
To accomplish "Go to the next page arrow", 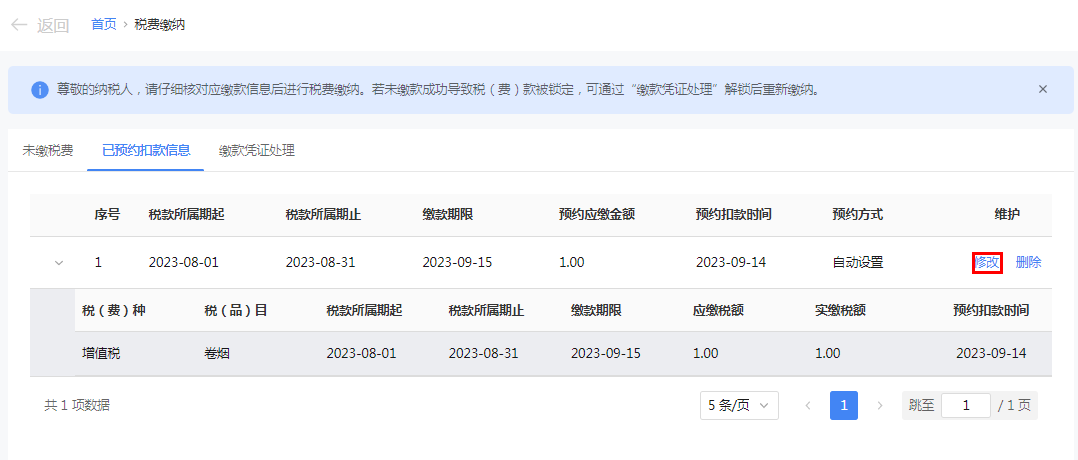I will point(880,406).
